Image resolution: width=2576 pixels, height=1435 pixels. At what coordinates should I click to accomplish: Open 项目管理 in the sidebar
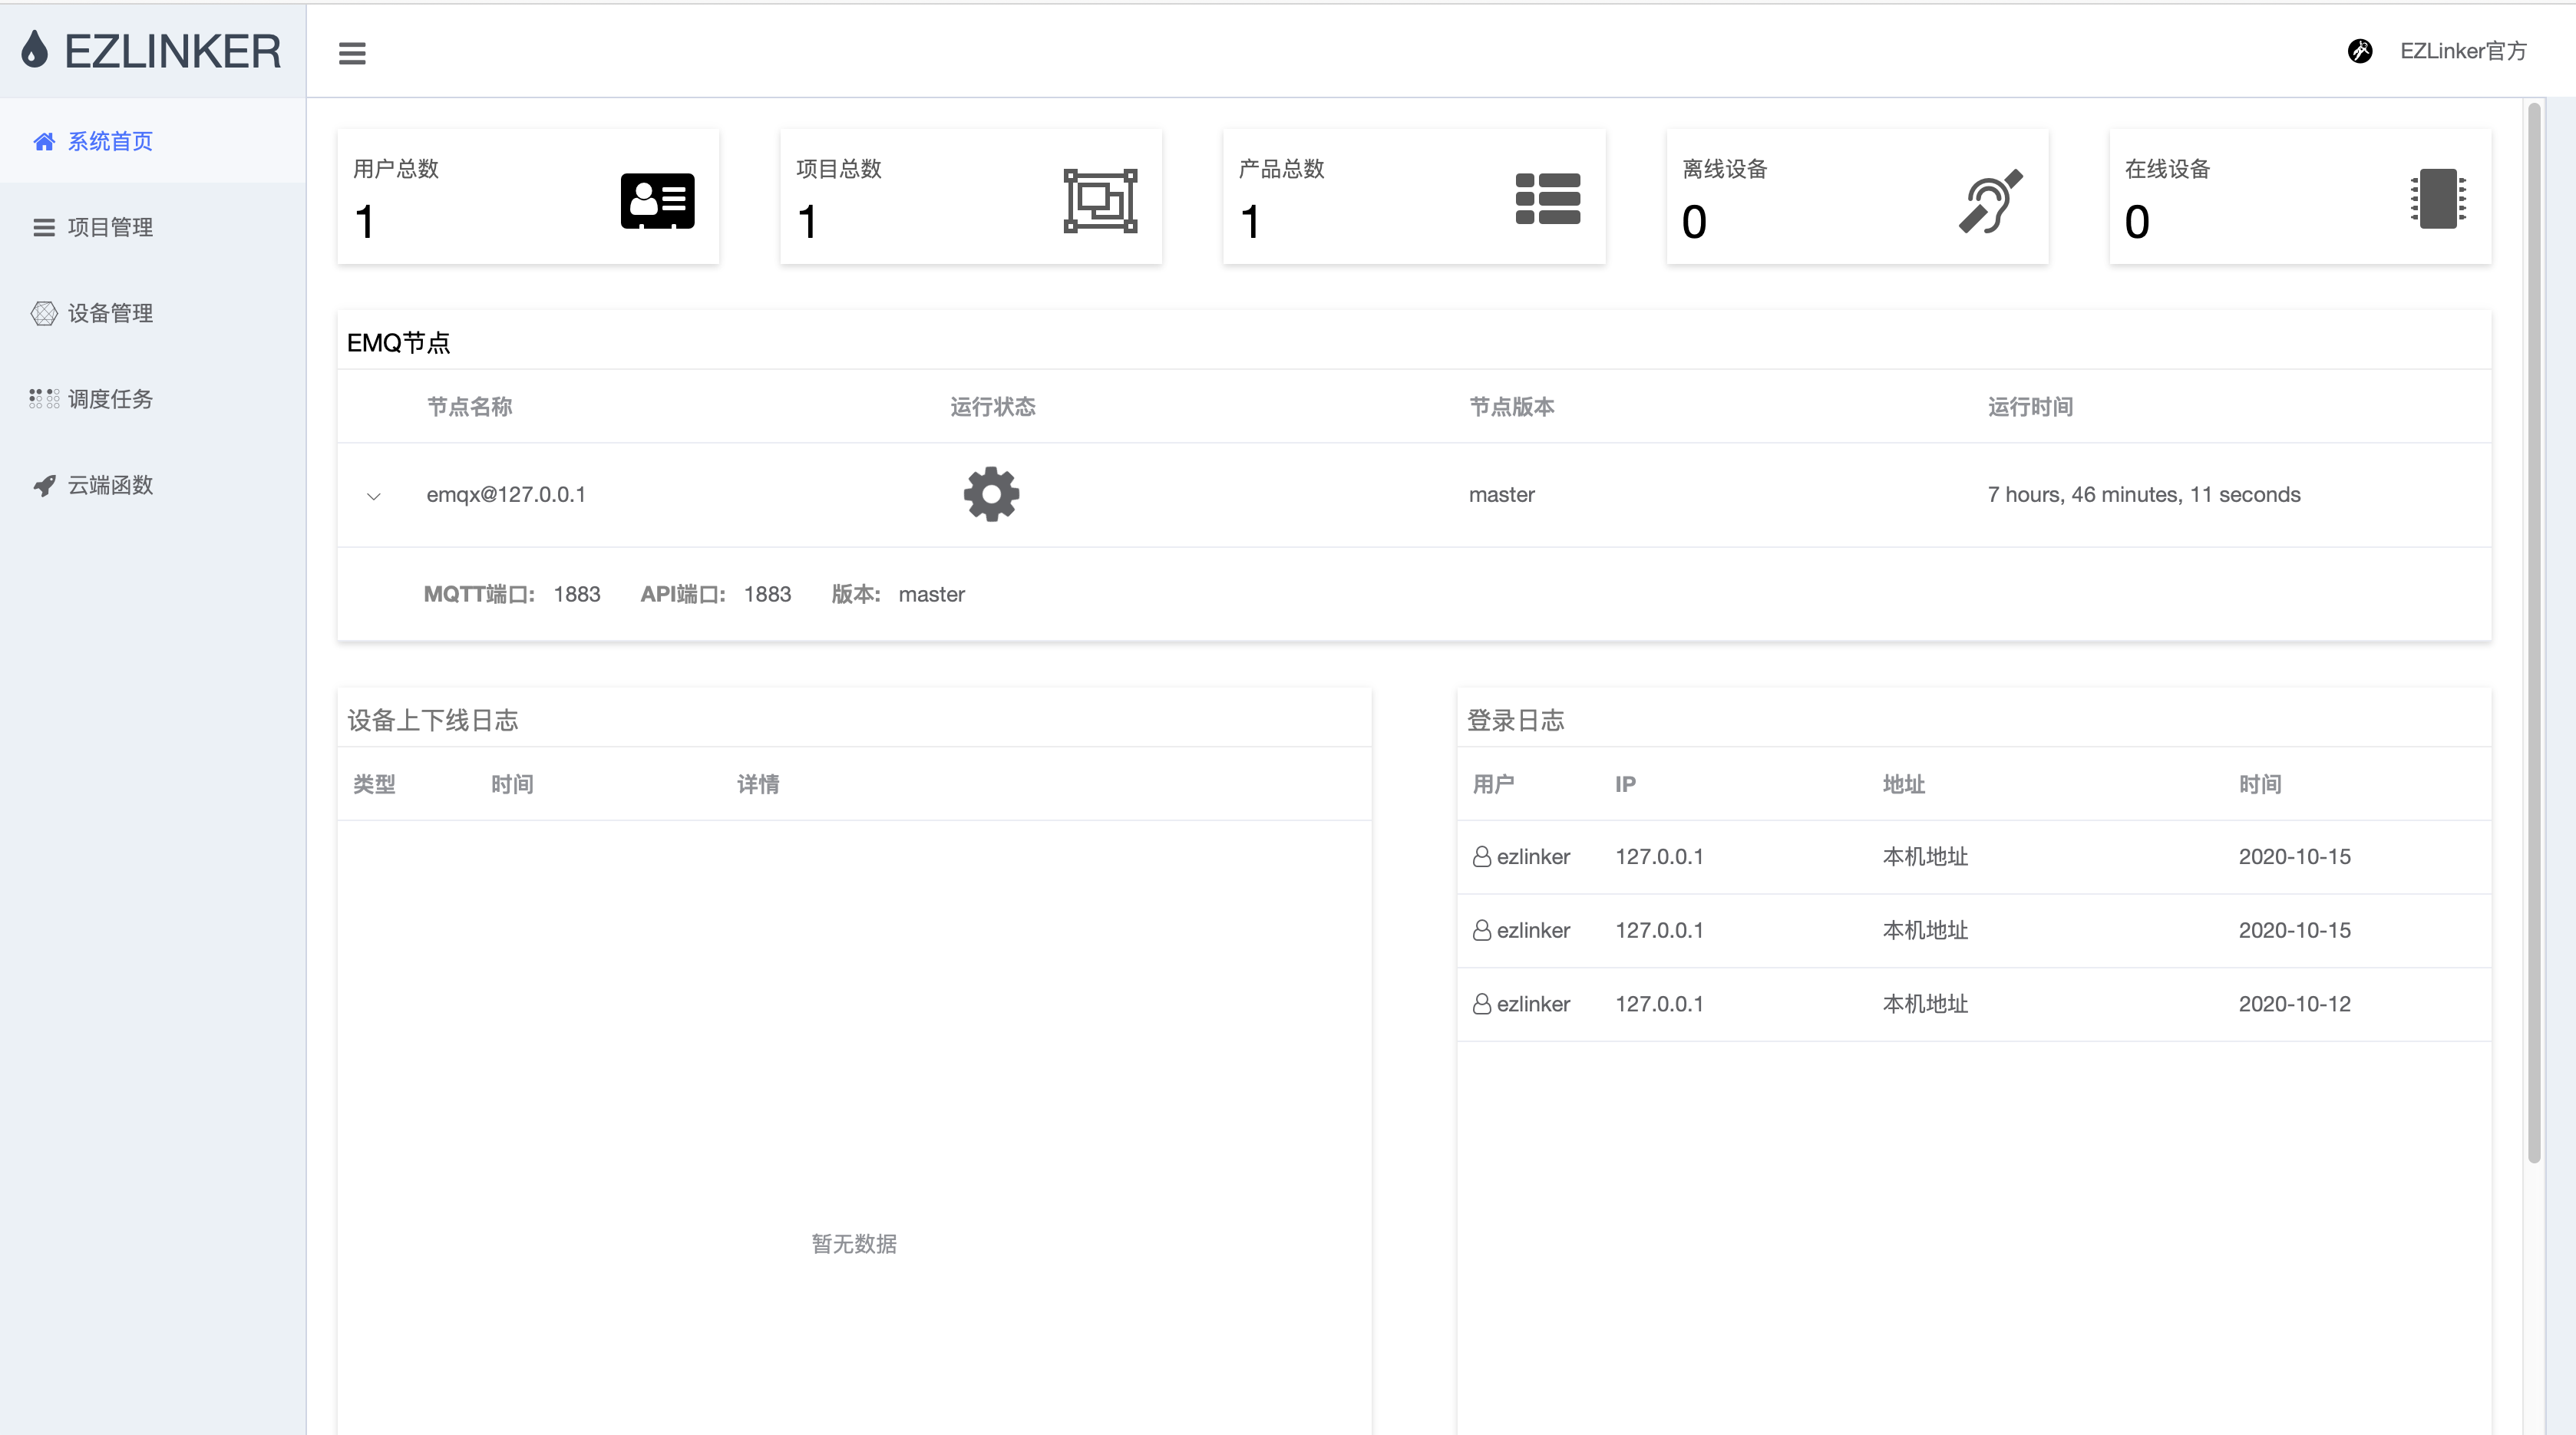point(152,227)
